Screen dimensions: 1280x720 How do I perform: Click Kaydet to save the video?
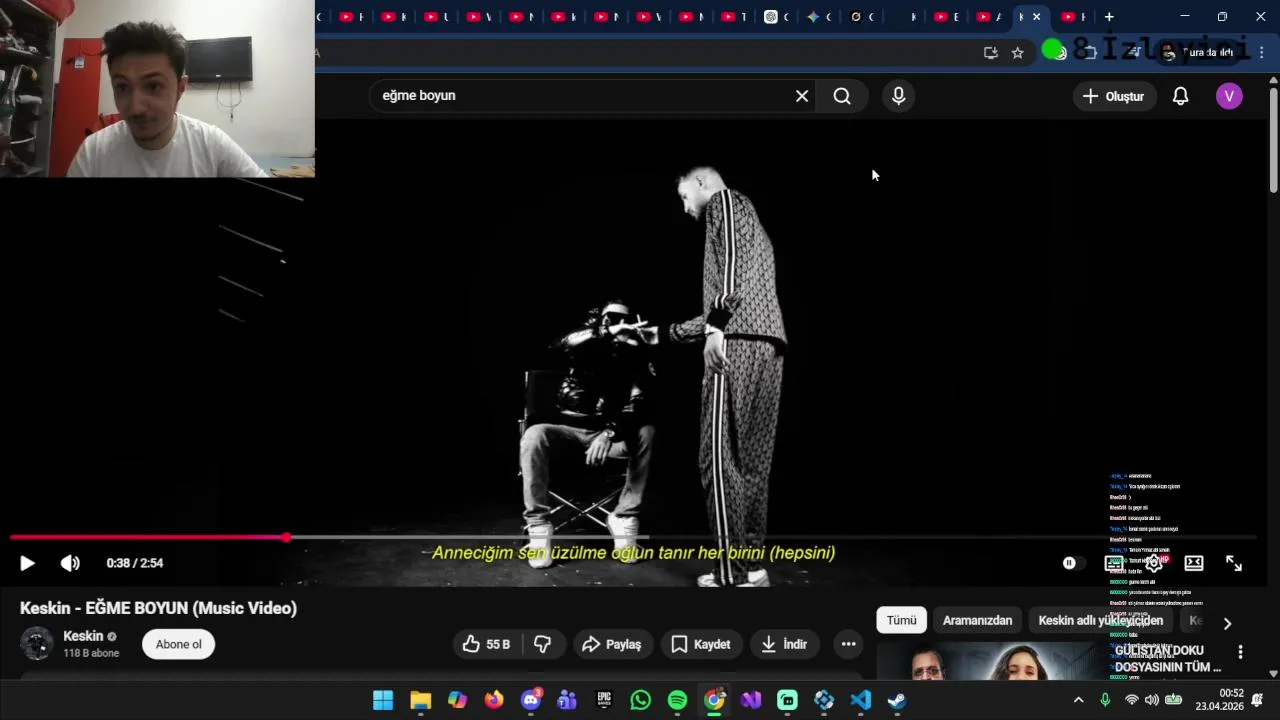(701, 644)
